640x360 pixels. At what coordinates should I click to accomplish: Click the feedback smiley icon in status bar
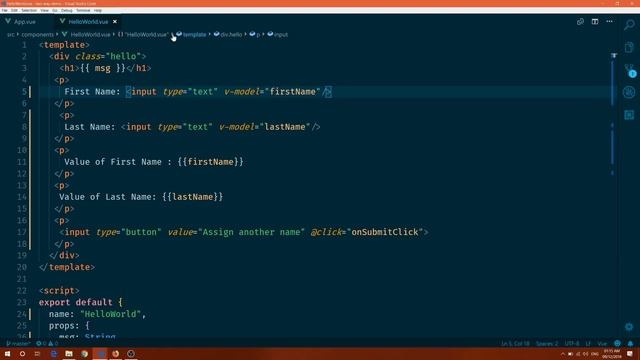617,344
